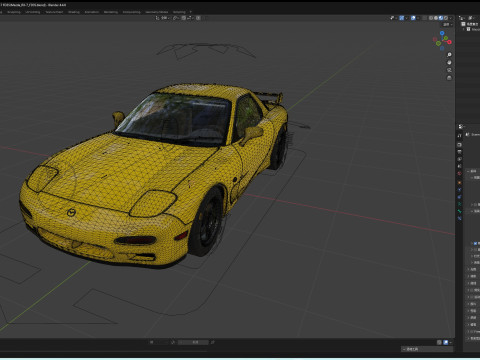Open the Shading workspace tab
The width and height of the screenshot is (480, 360).
(74, 12)
